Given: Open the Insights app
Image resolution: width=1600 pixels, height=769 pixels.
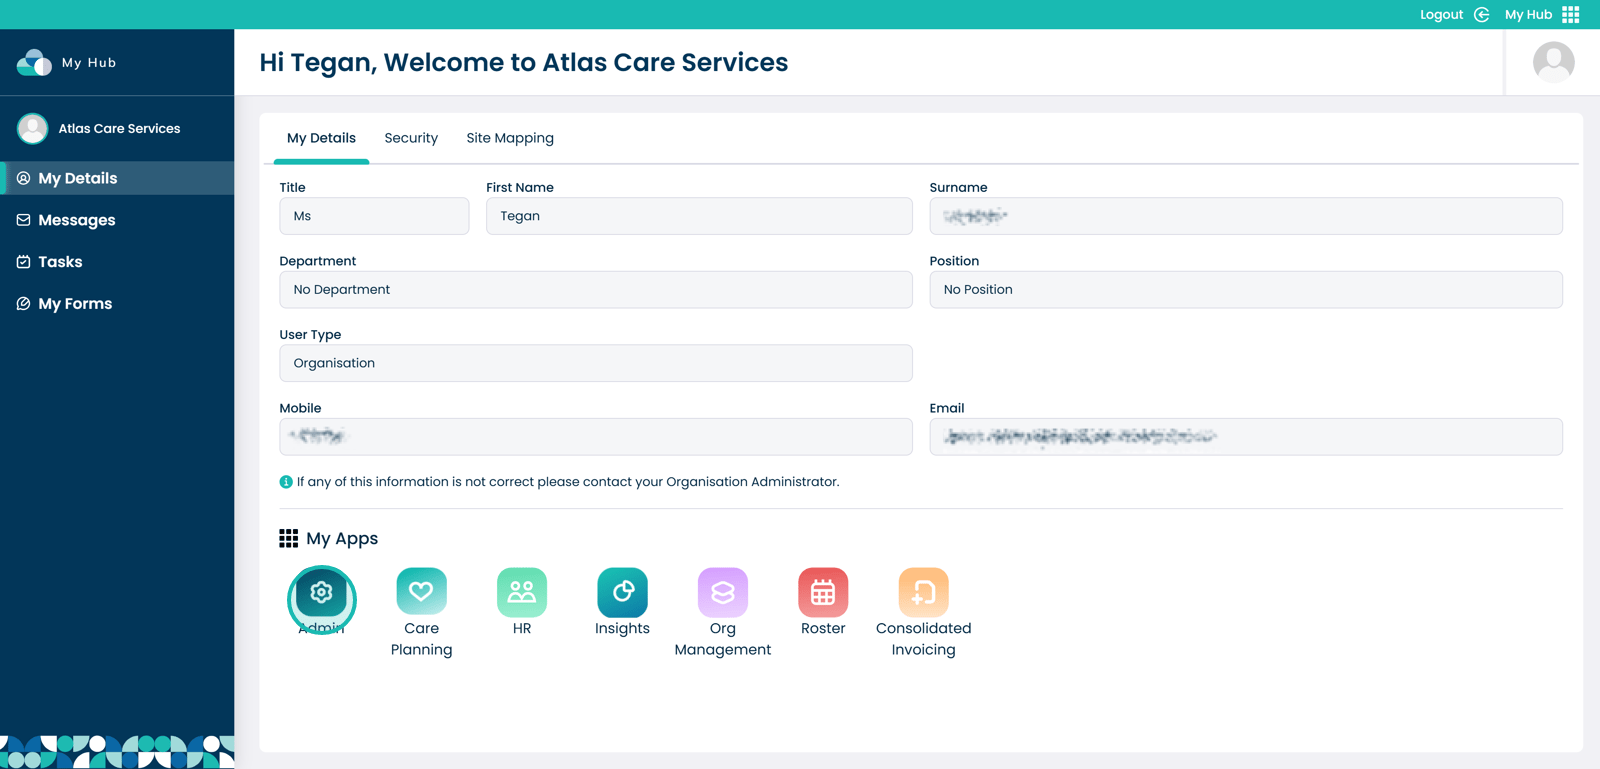Looking at the screenshot, I should pyautogui.click(x=622, y=592).
